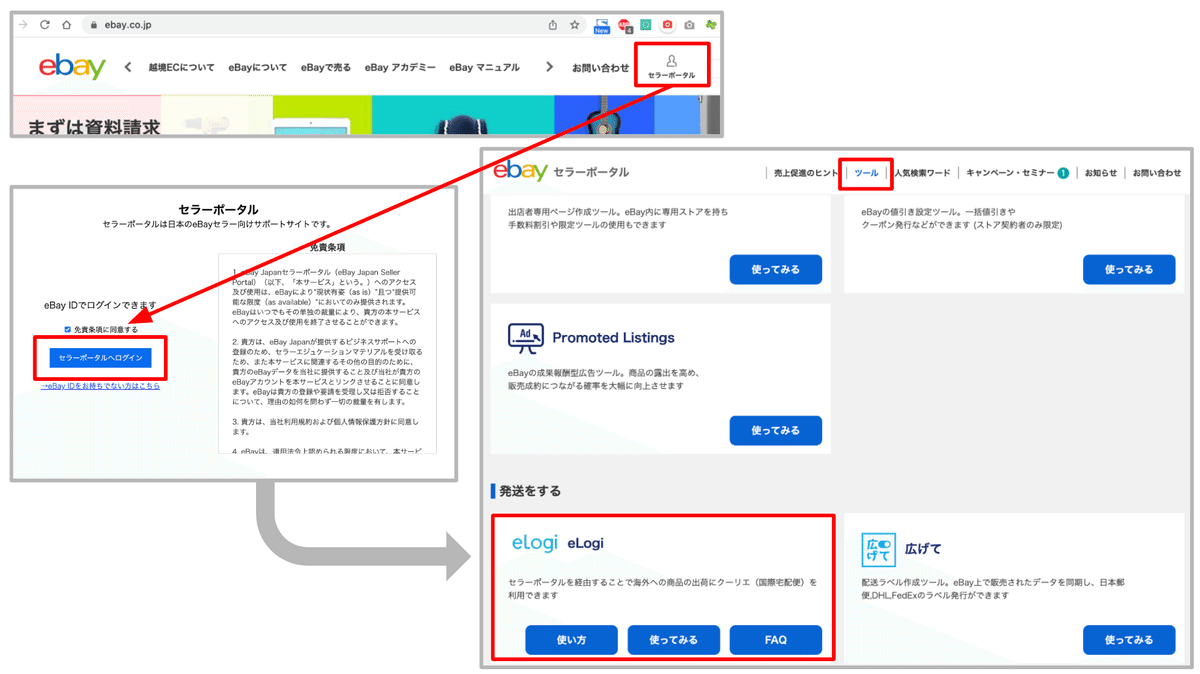Screen dimensions: 1200x674
Task: Click the 広げて app icon
Action: click(879, 550)
